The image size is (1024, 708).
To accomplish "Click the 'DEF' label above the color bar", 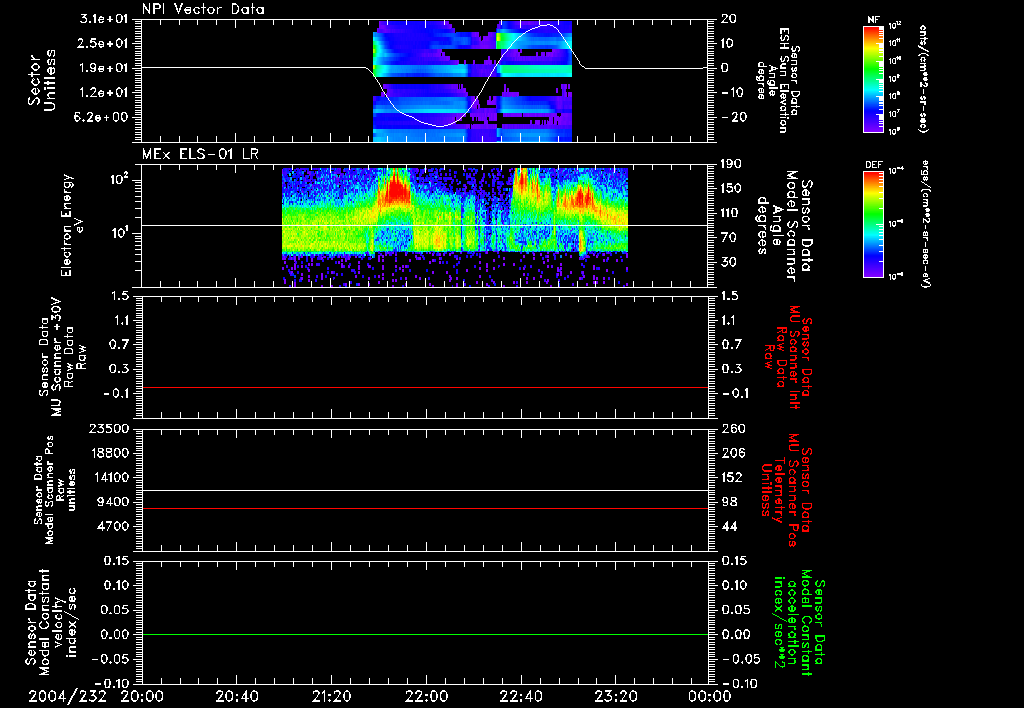I will click(874, 165).
